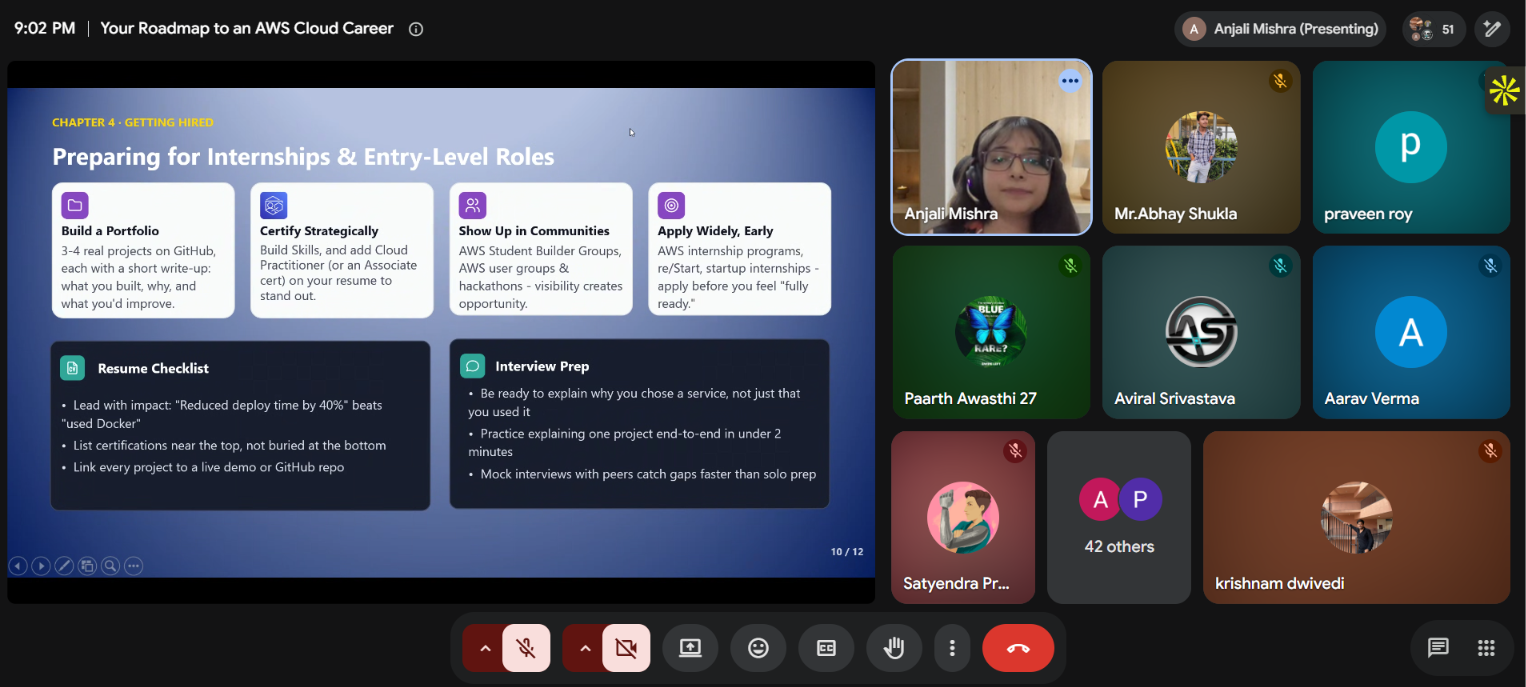Open the participants list showing 51
This screenshot has height=687, width=1526.
(x=1433, y=29)
